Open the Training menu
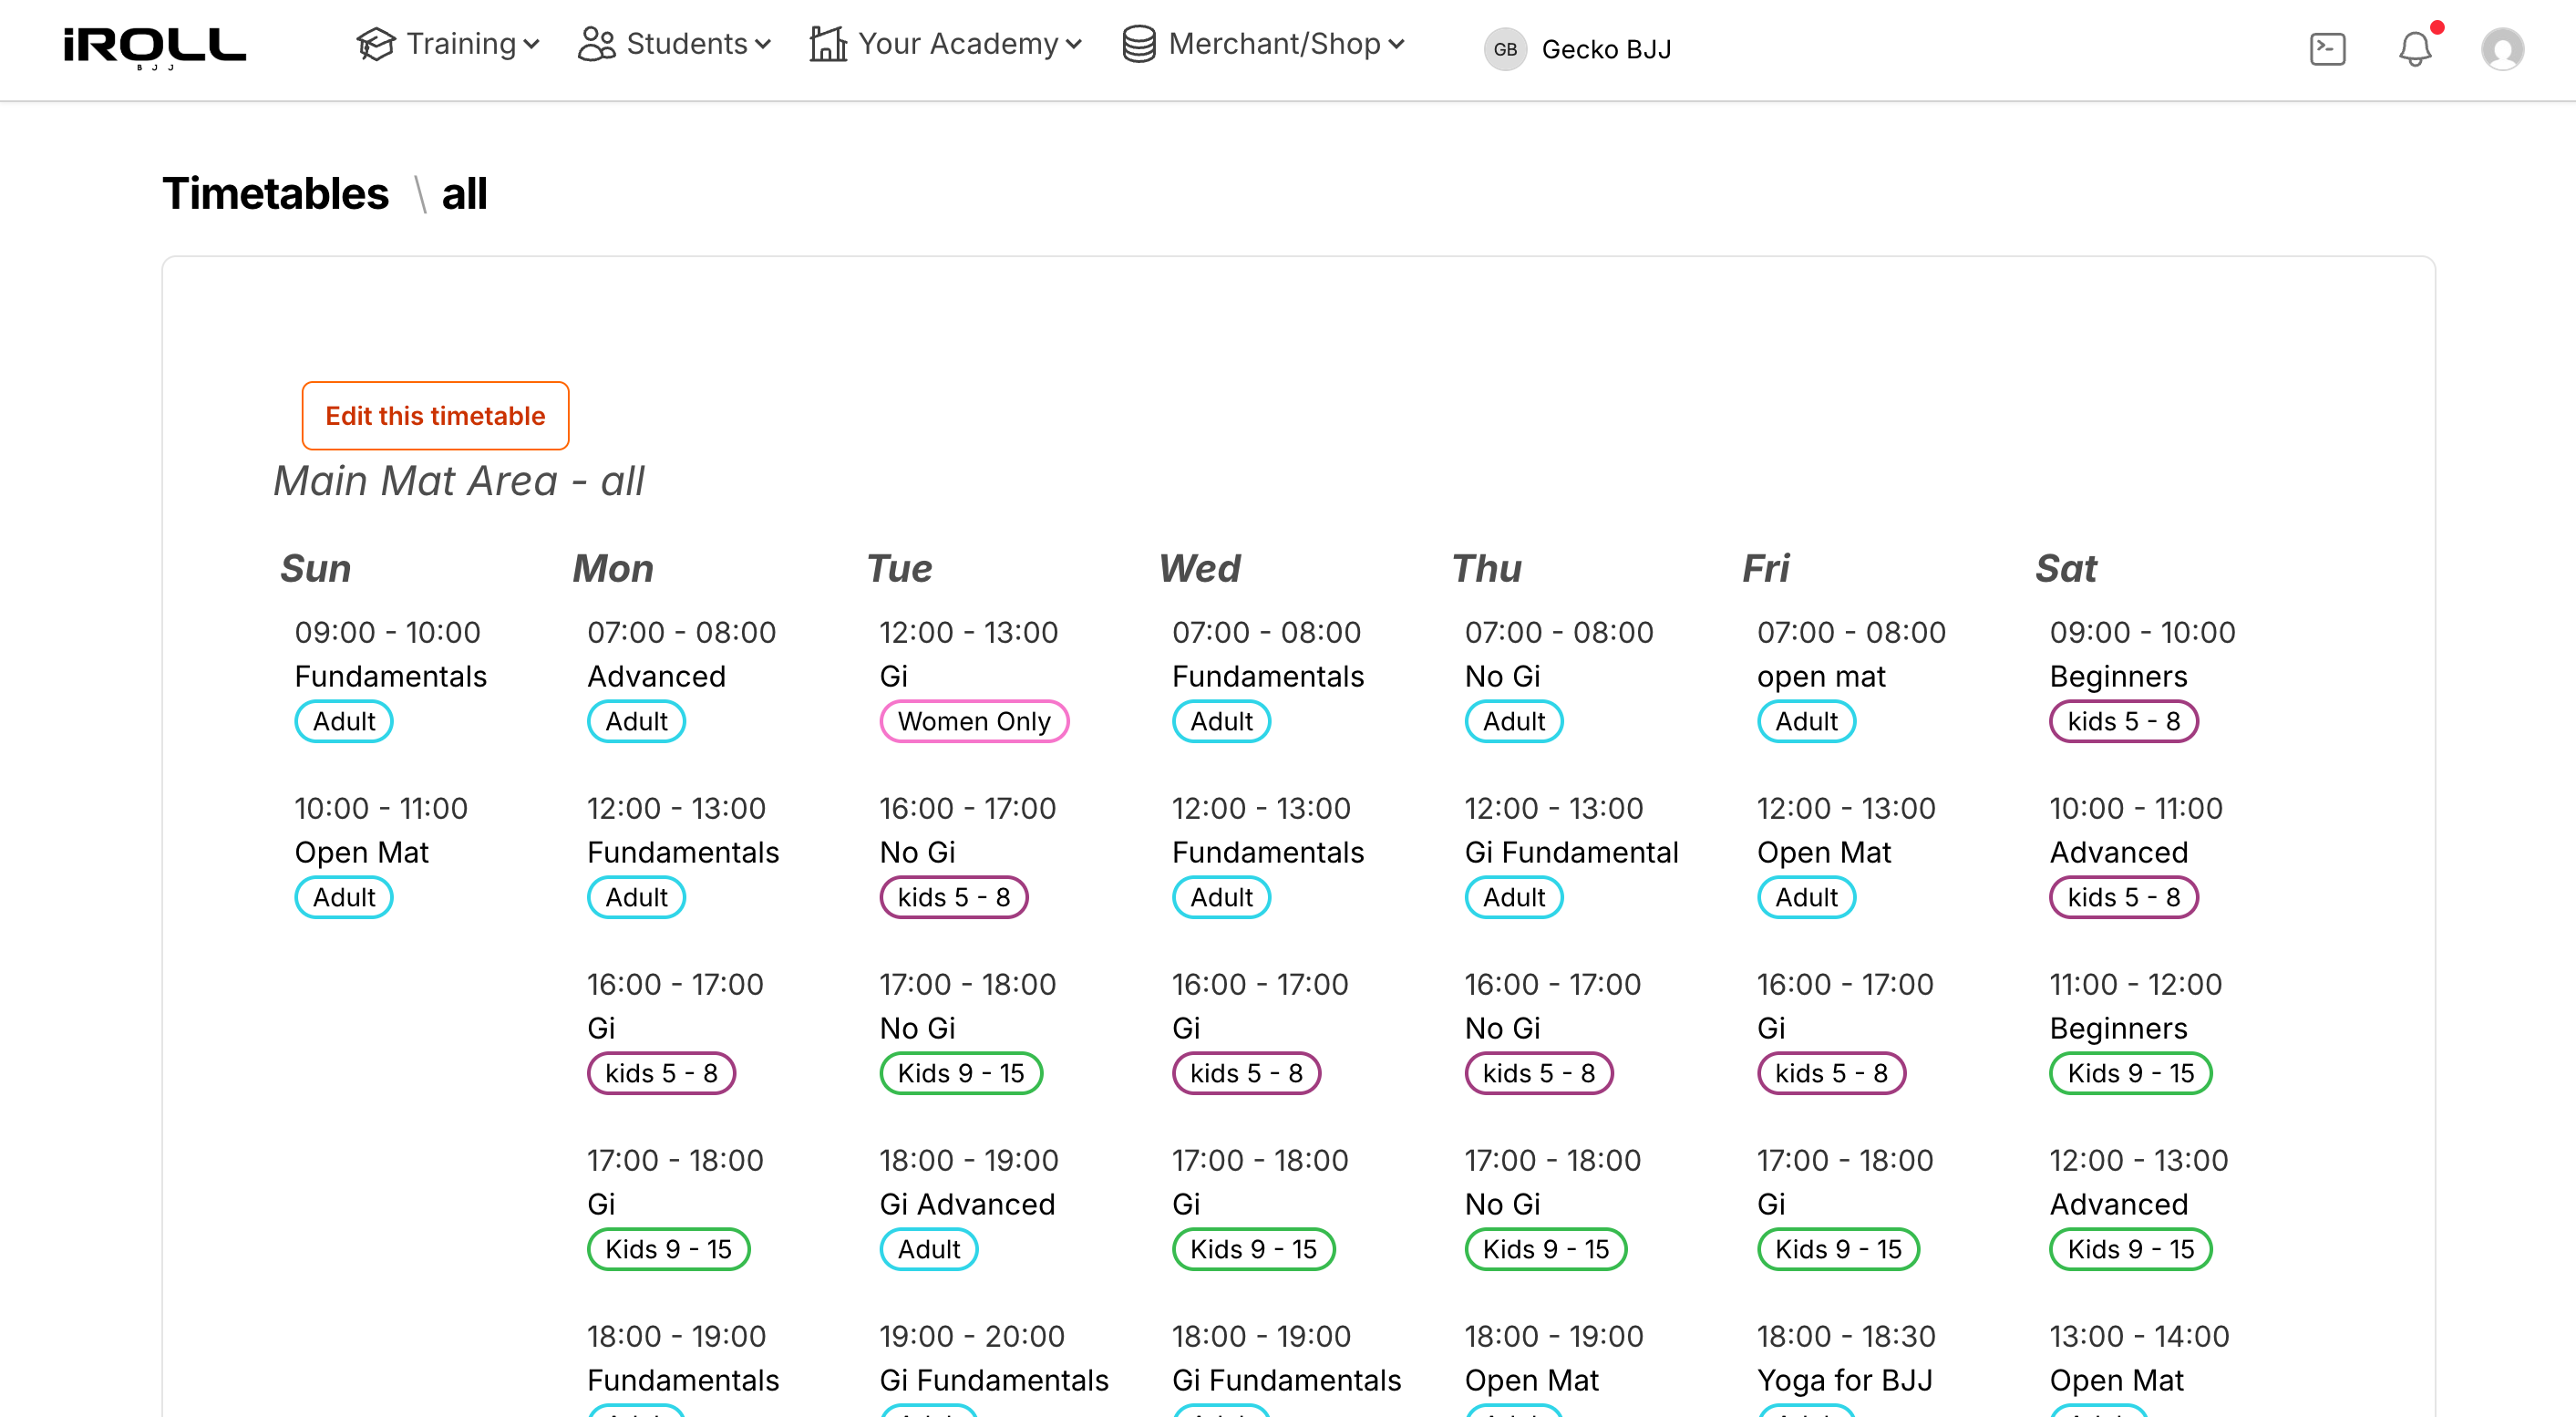The height and width of the screenshot is (1417, 2576). point(448,44)
